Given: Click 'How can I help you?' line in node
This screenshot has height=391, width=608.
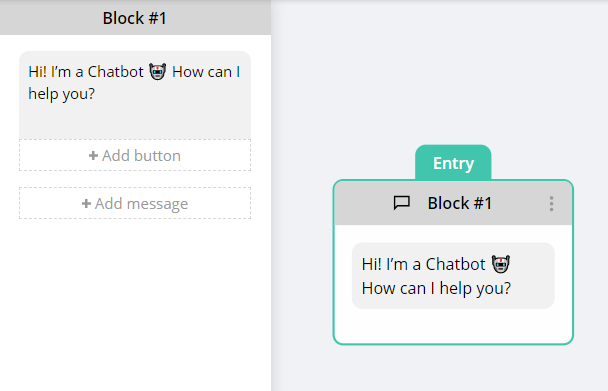Looking at the screenshot, I should pos(436,288).
